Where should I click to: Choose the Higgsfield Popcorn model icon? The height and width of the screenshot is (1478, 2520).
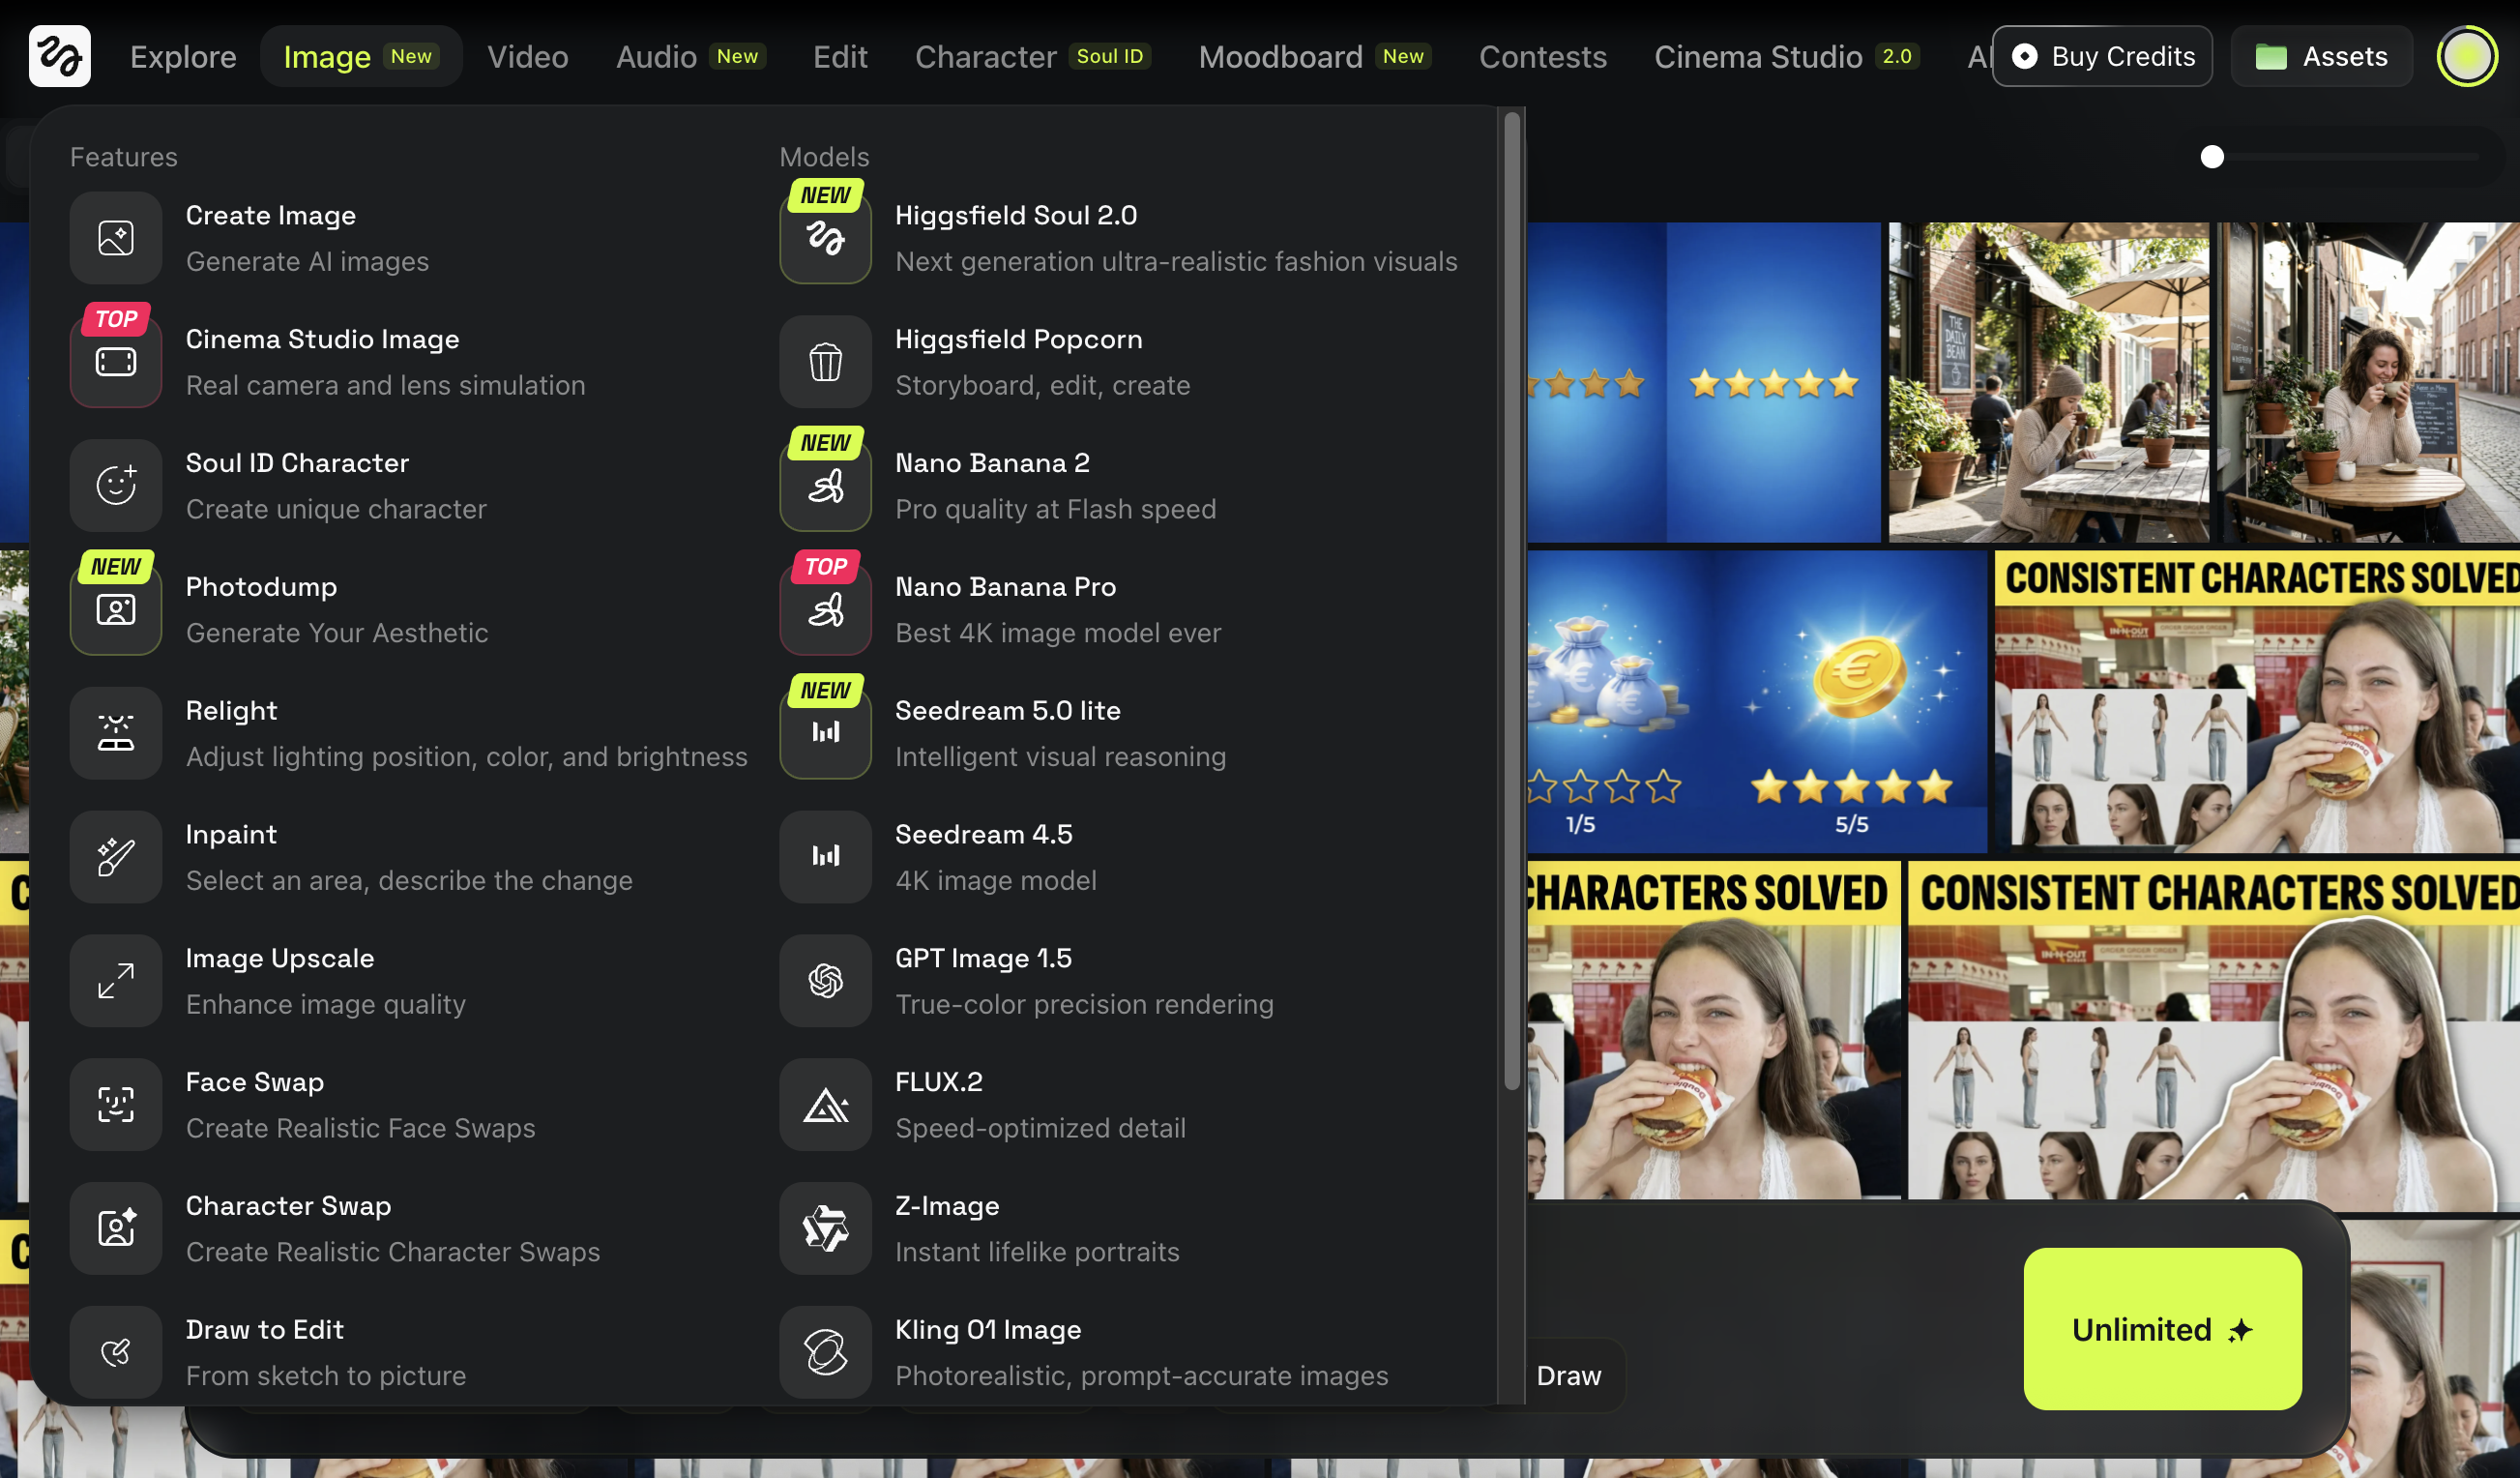pyautogui.click(x=825, y=362)
